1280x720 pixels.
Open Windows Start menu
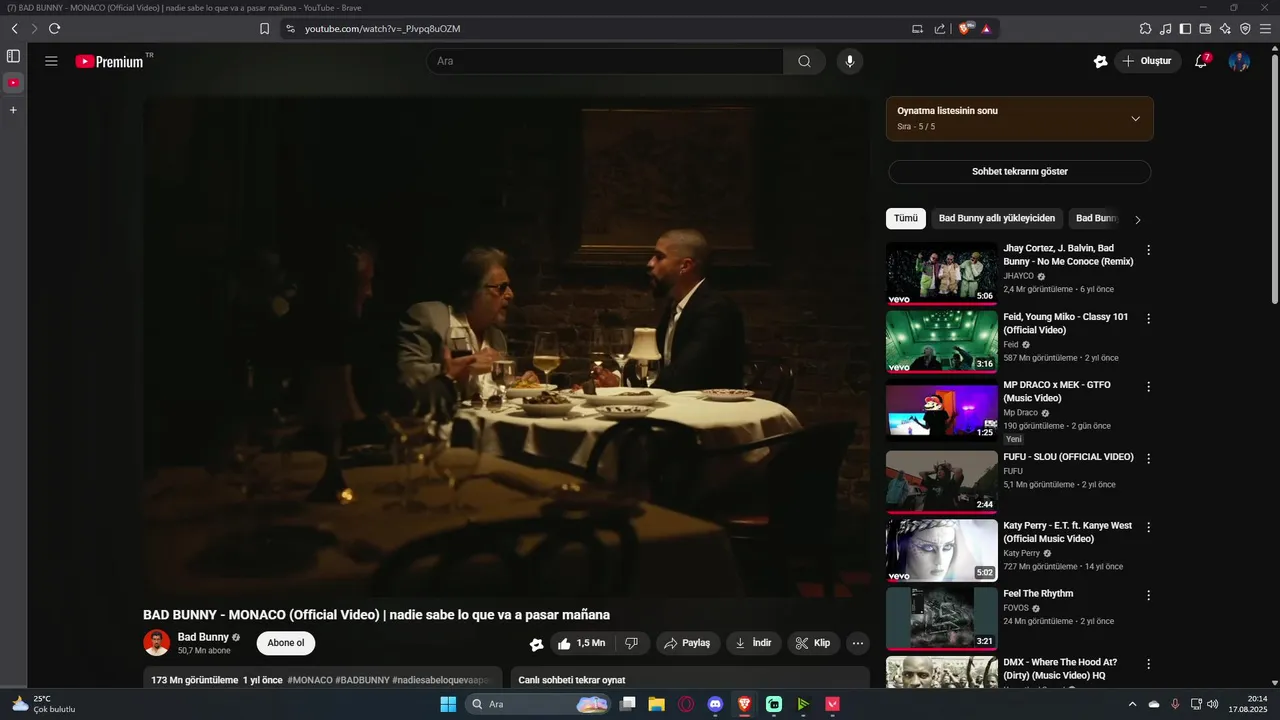pyautogui.click(x=448, y=704)
